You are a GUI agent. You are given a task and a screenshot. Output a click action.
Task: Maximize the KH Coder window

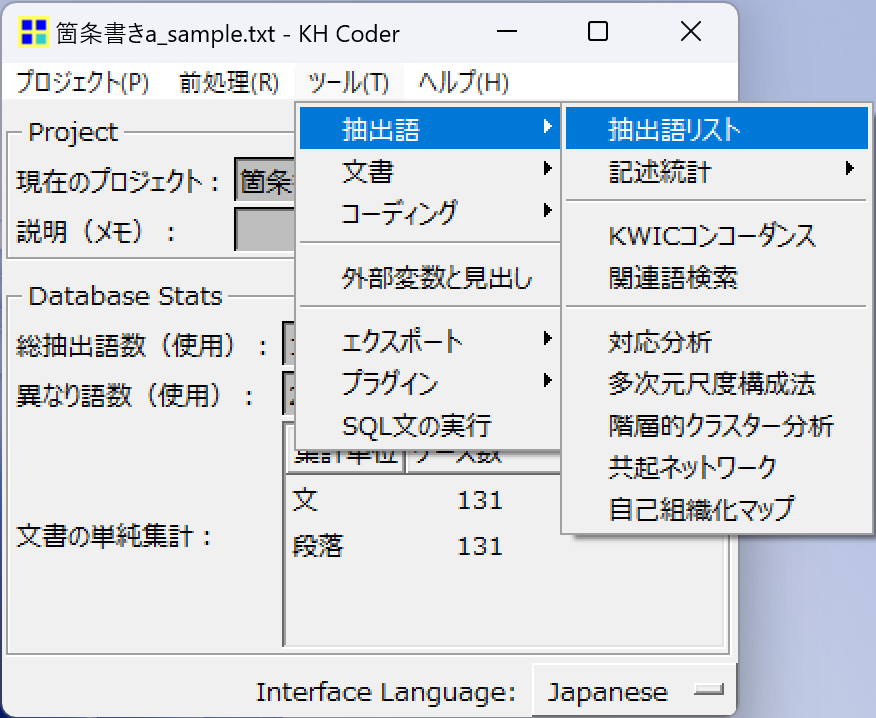pos(598,32)
